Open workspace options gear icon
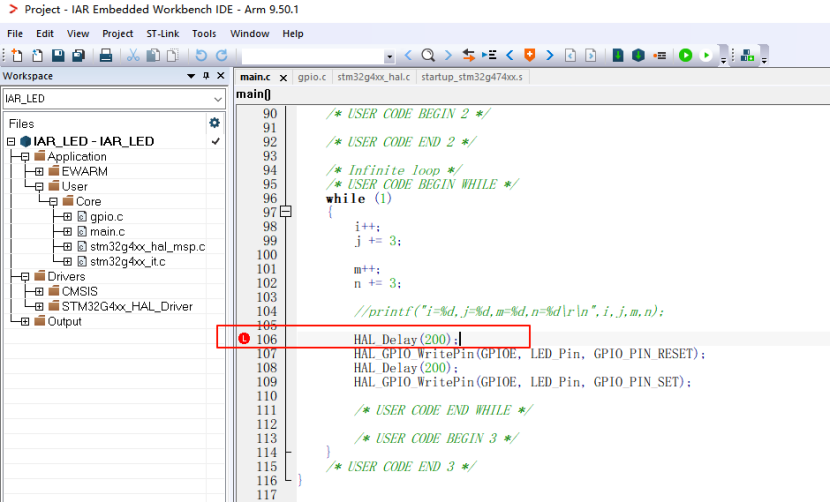The height and width of the screenshot is (503, 830). click(x=214, y=123)
